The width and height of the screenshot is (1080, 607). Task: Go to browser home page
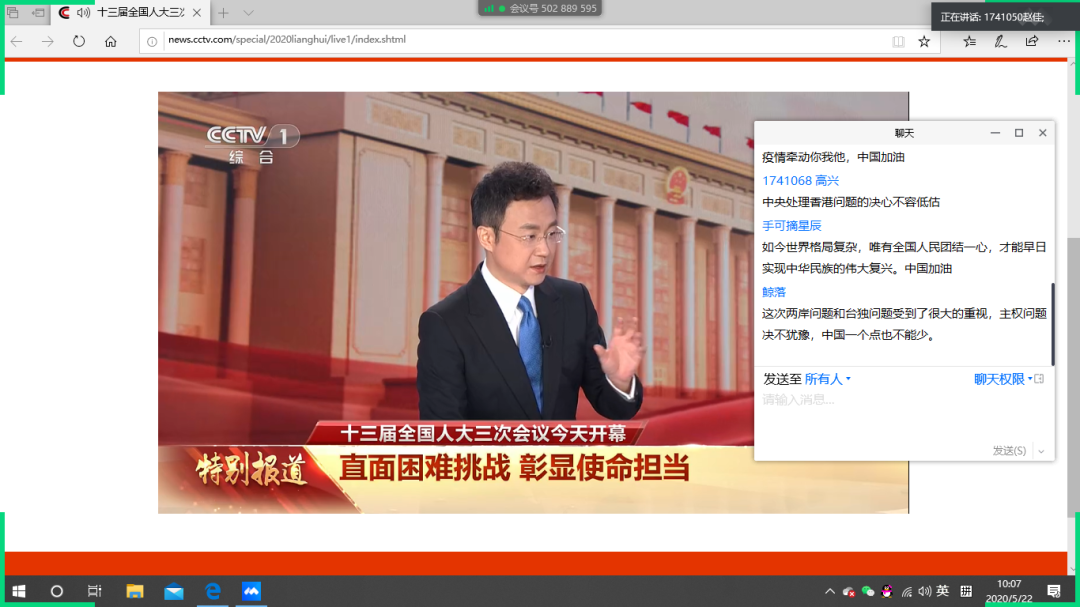(x=110, y=41)
